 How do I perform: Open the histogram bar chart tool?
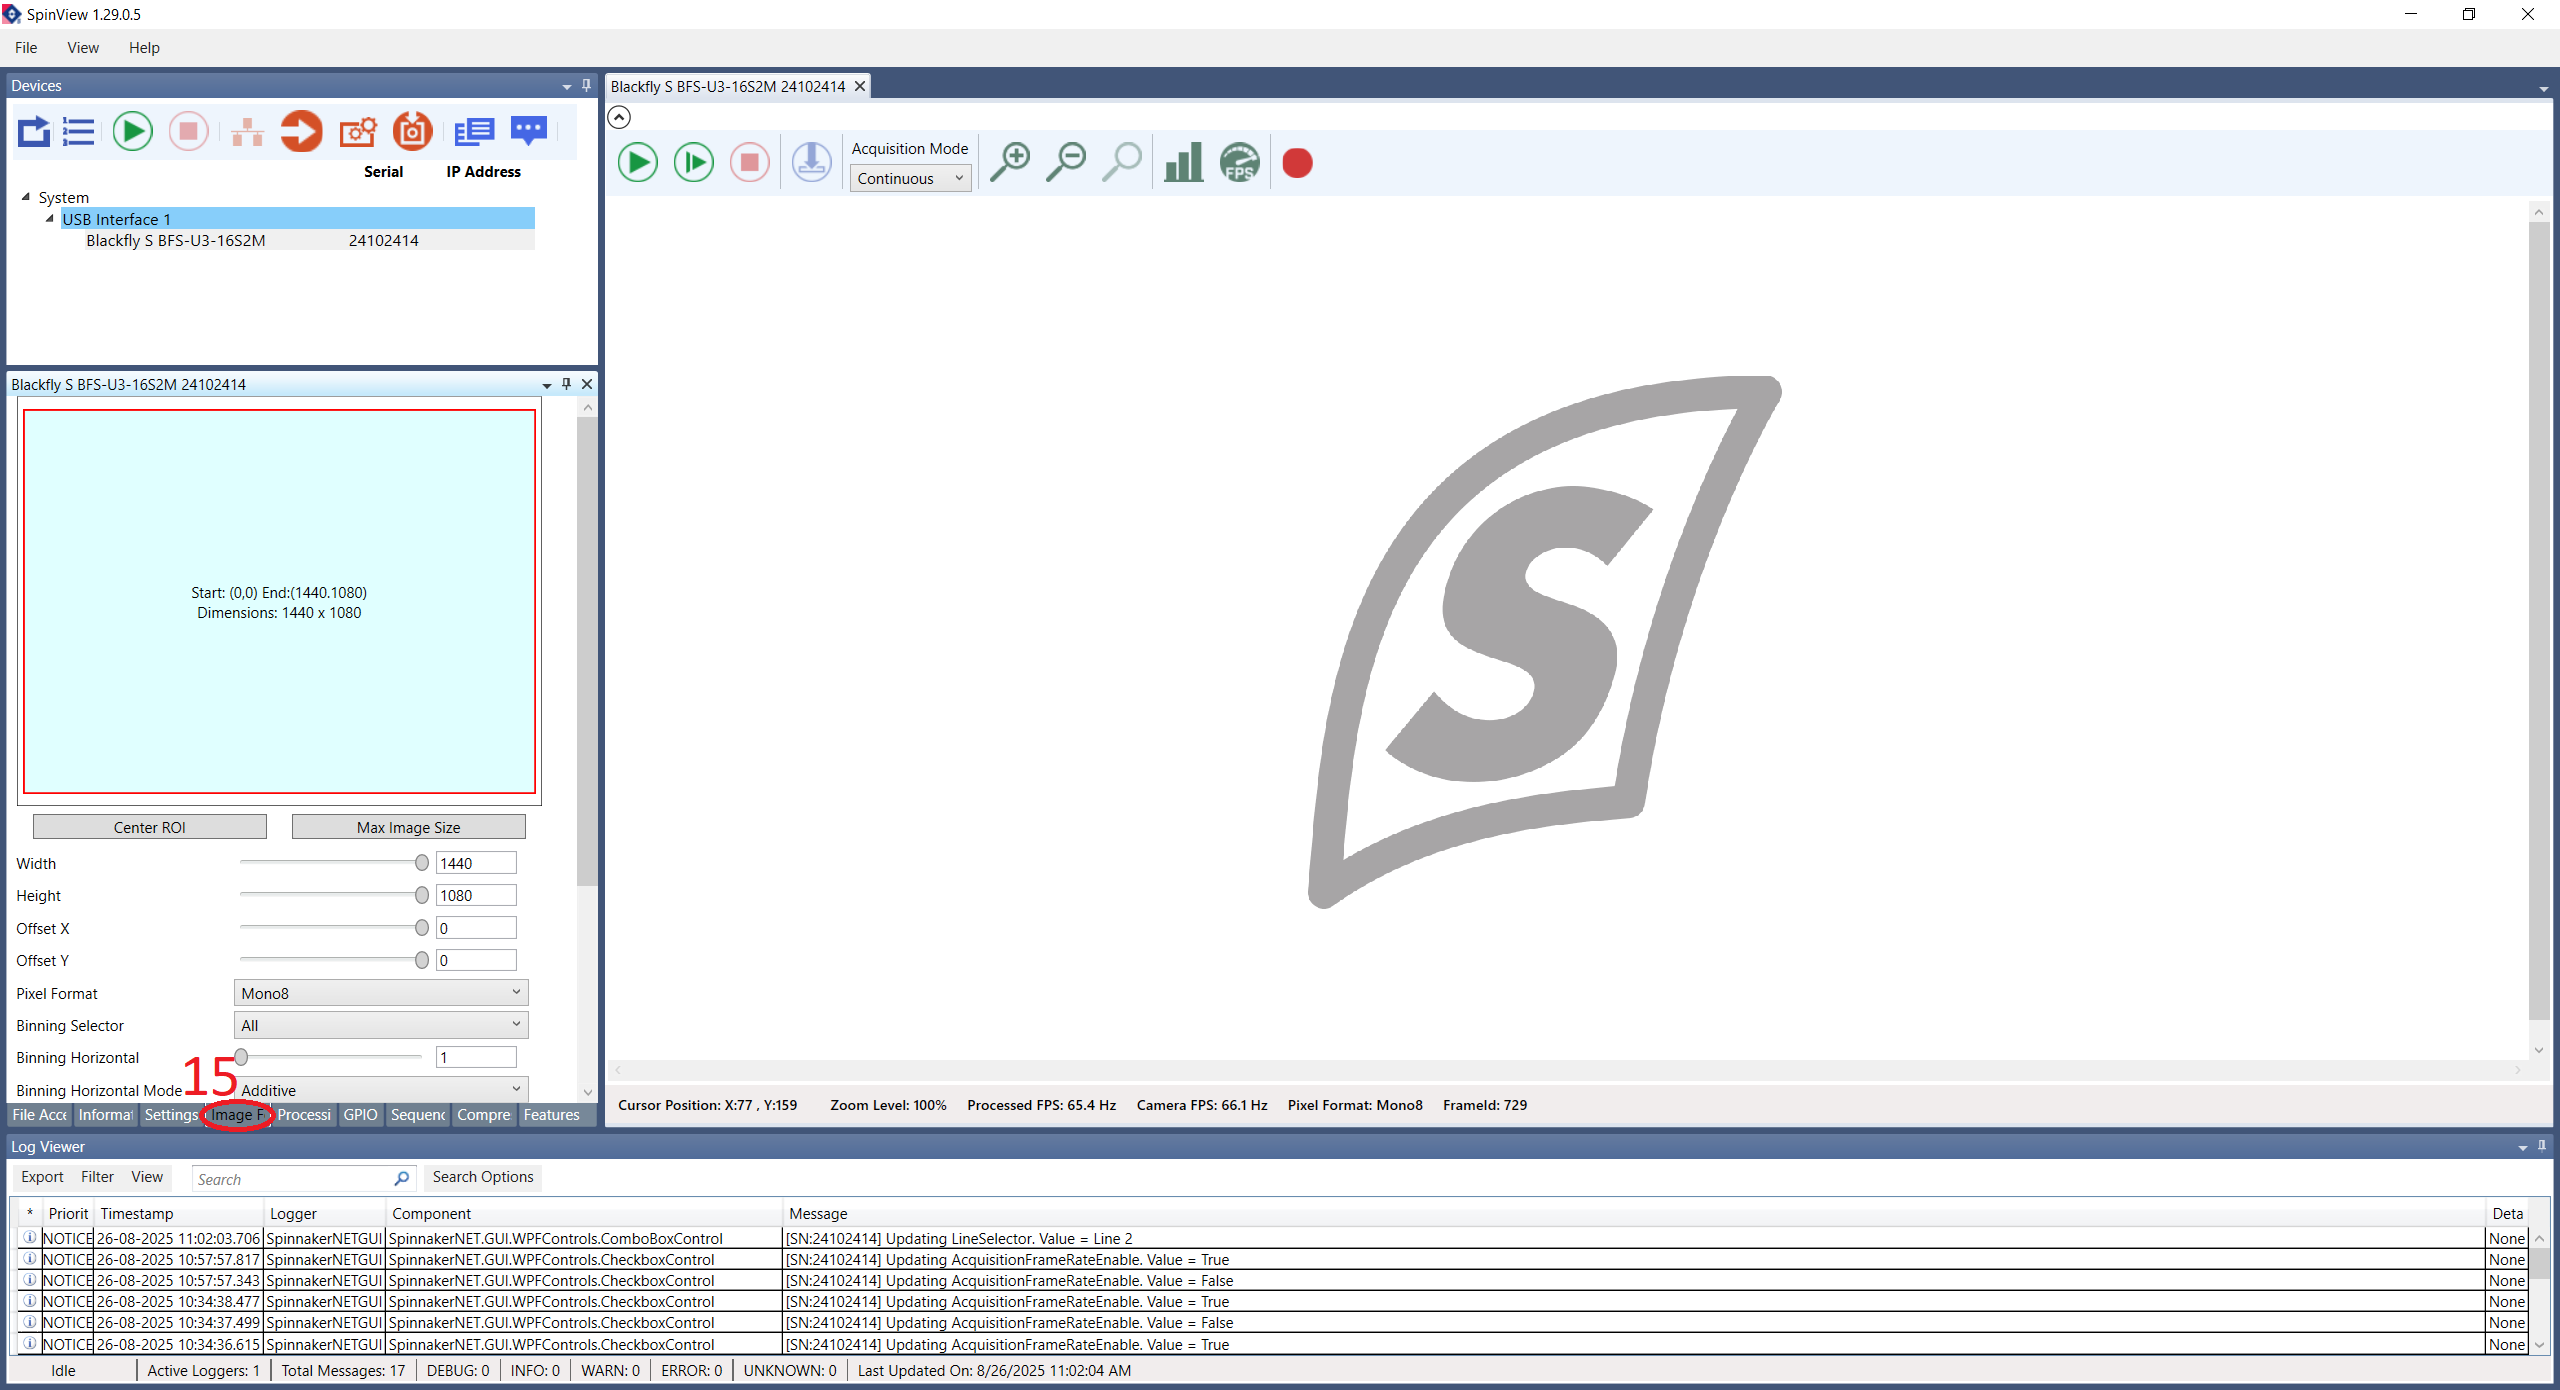click(1183, 162)
